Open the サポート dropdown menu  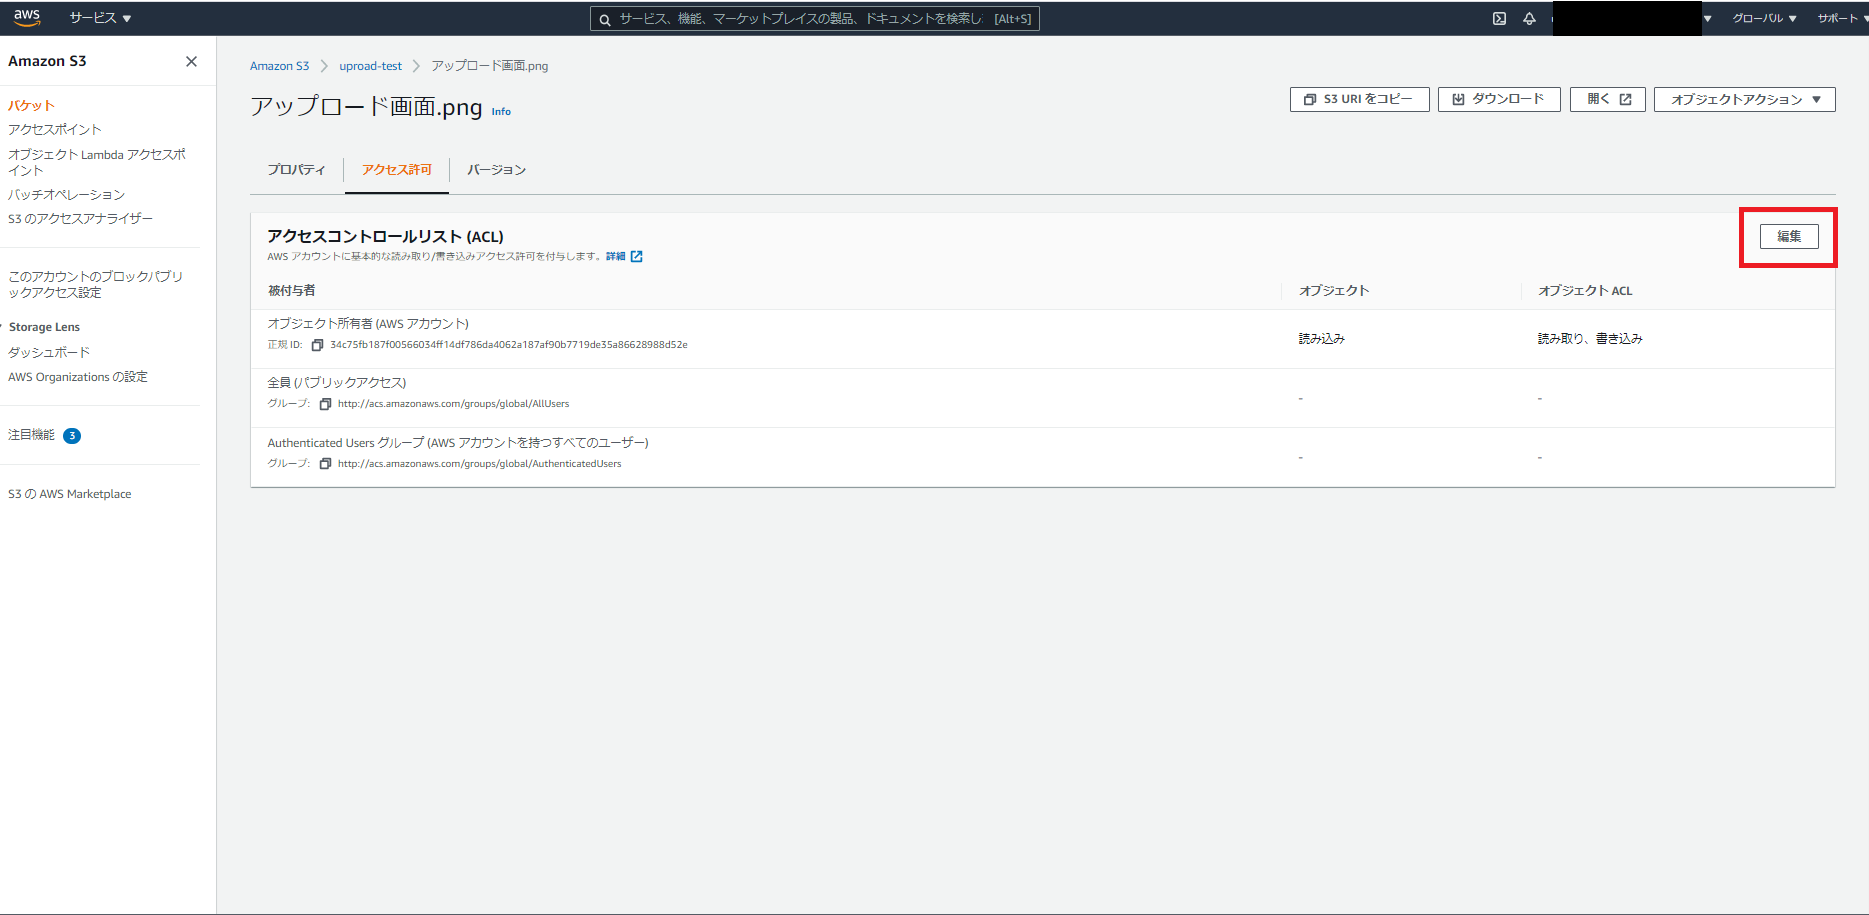tap(1841, 18)
